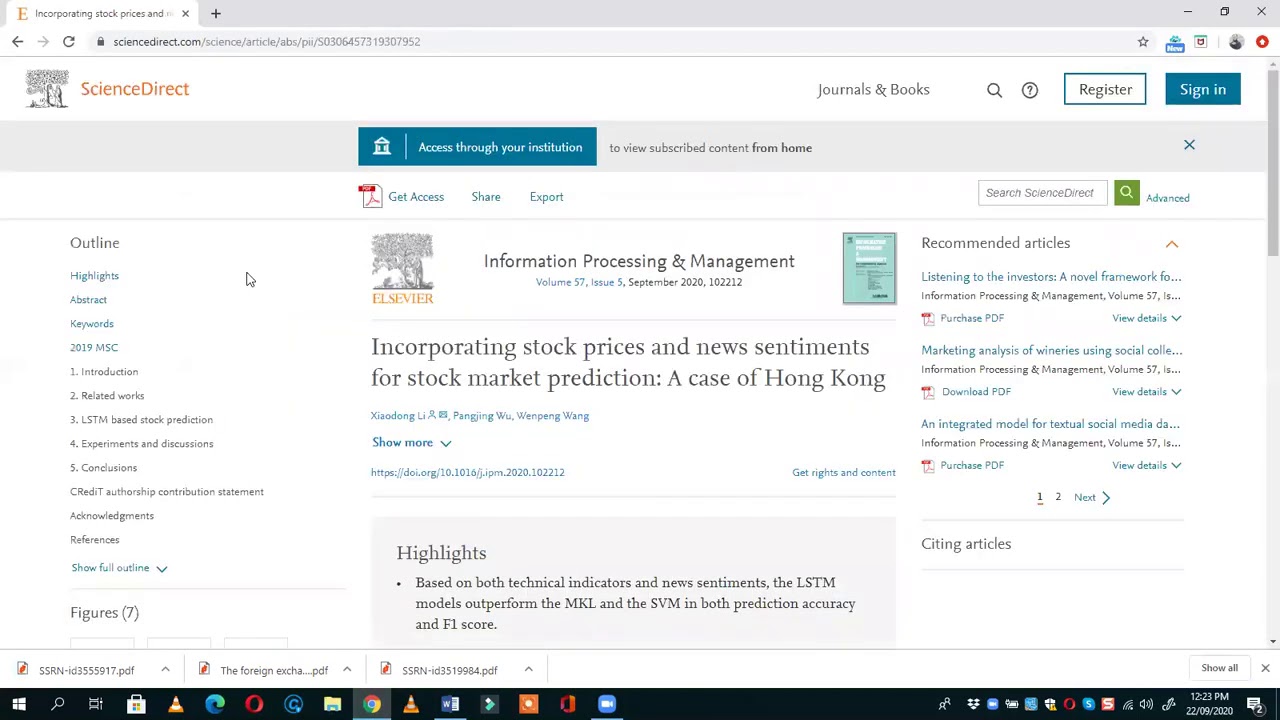Expand View details for Listening to the investors
The height and width of the screenshot is (720, 1280).
[x=1146, y=318]
